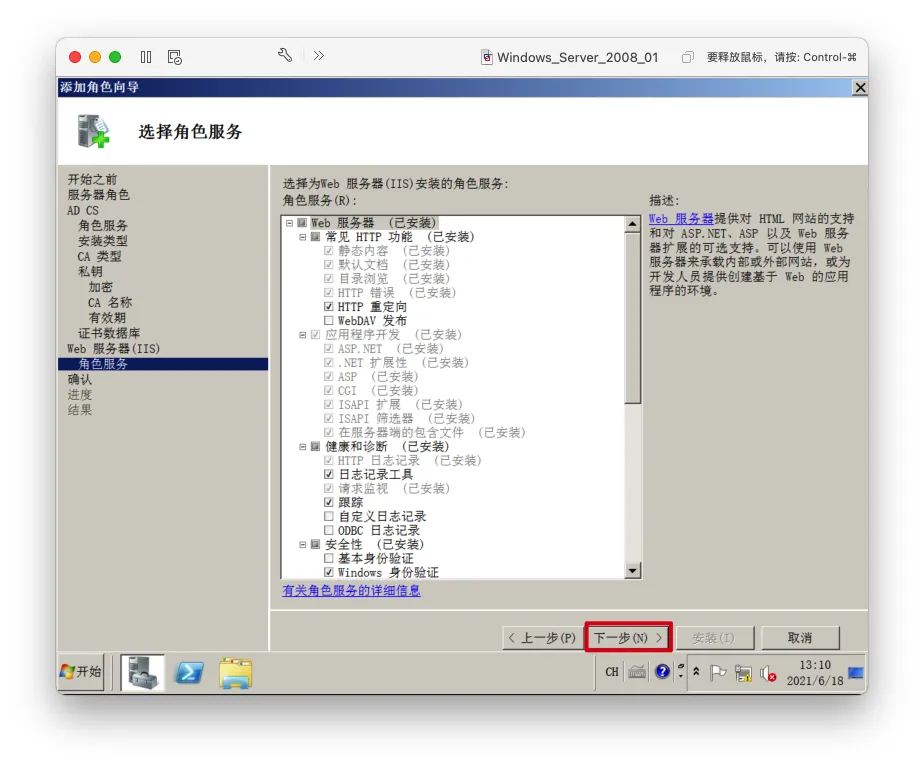924x769 pixels.
Task: Select the highlighted 角色服务 step under IIS
Action: tap(163, 364)
